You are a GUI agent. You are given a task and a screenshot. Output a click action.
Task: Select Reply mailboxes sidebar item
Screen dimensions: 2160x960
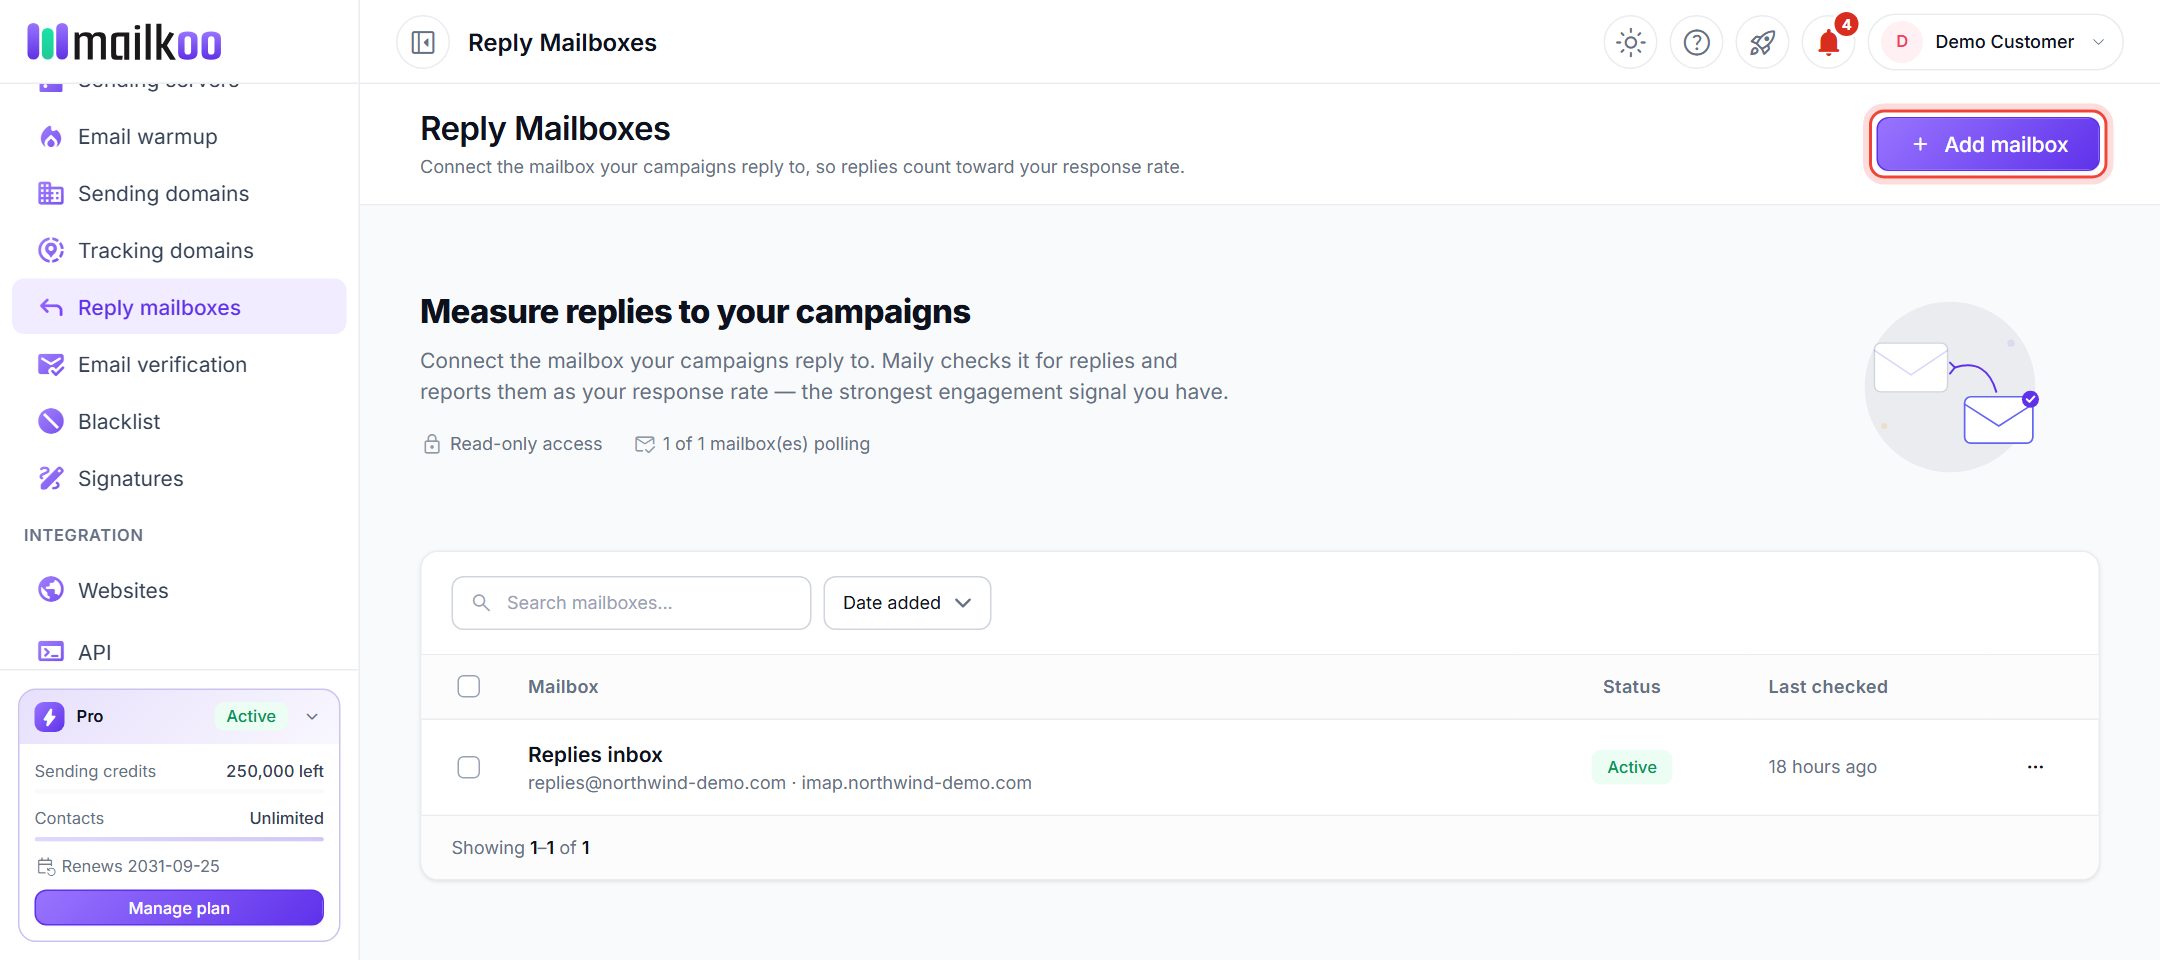pos(179,307)
